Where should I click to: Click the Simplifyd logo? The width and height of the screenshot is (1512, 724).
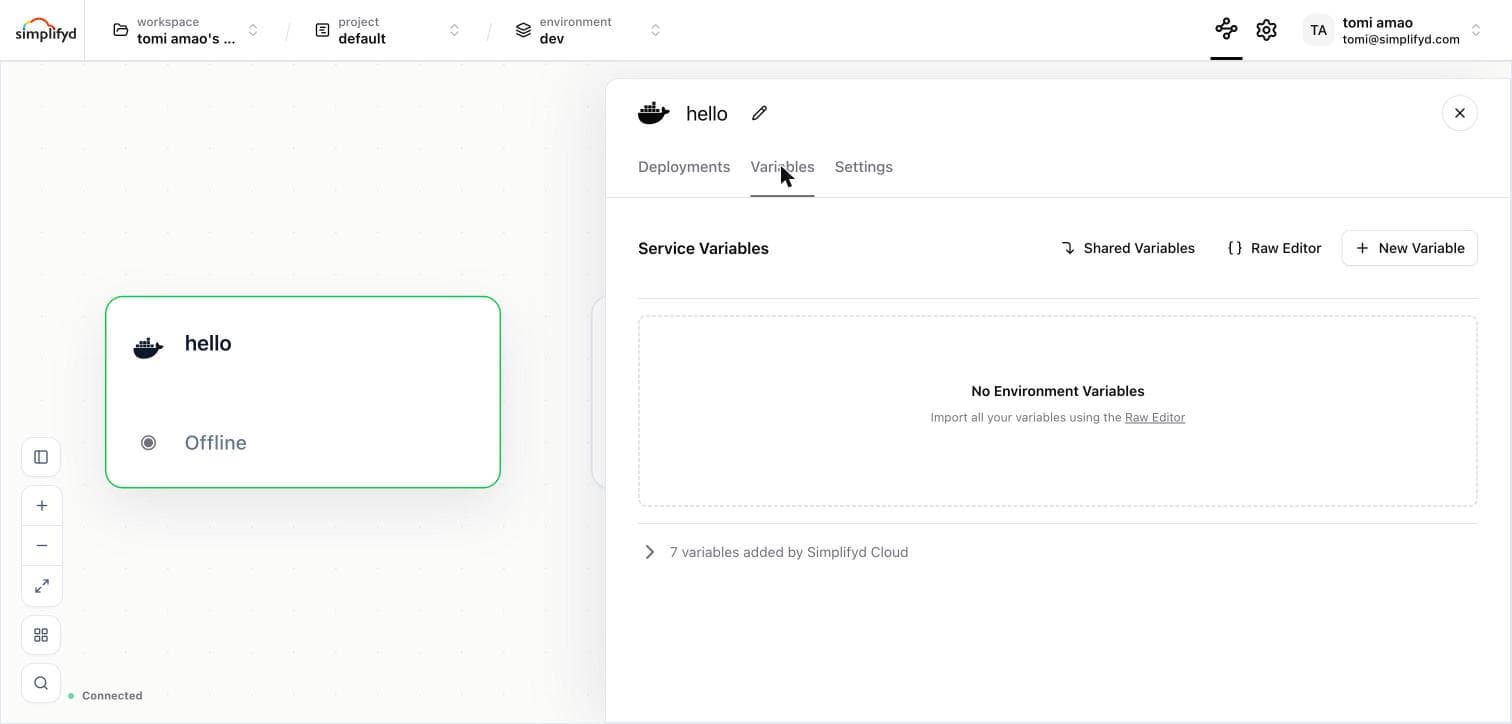(x=45, y=30)
